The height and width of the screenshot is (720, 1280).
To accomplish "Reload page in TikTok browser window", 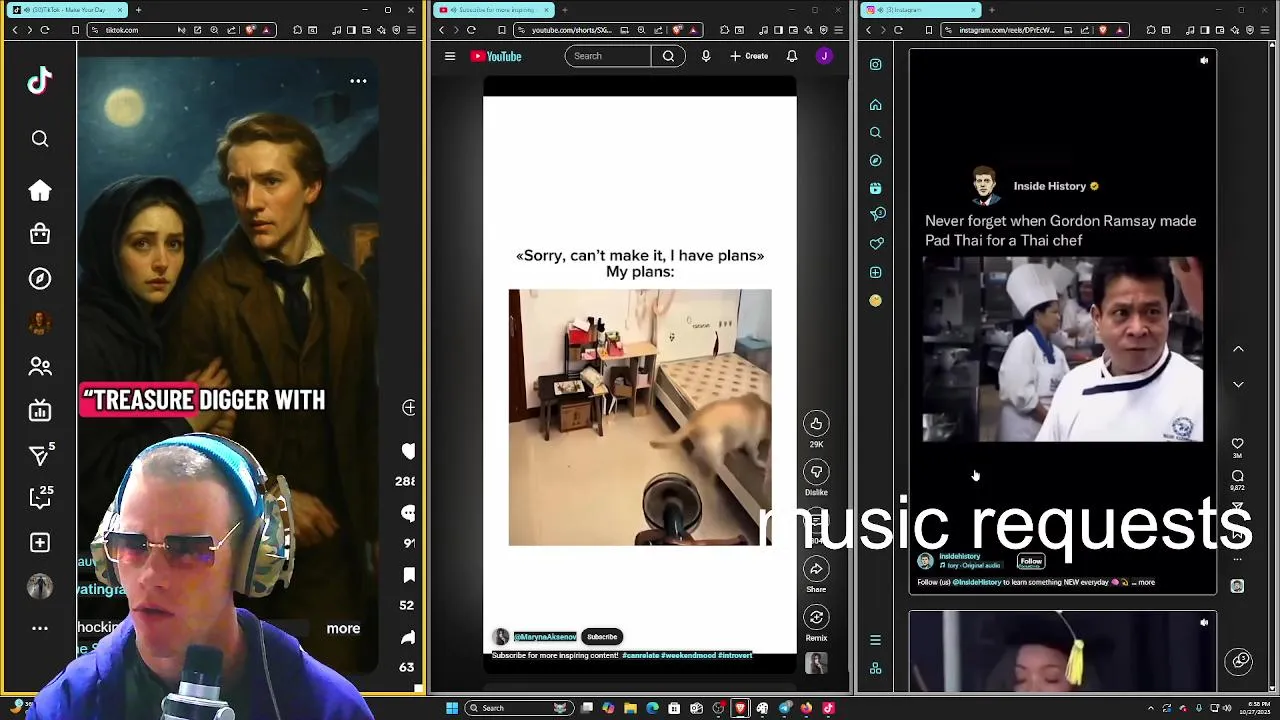I will tap(45, 30).
